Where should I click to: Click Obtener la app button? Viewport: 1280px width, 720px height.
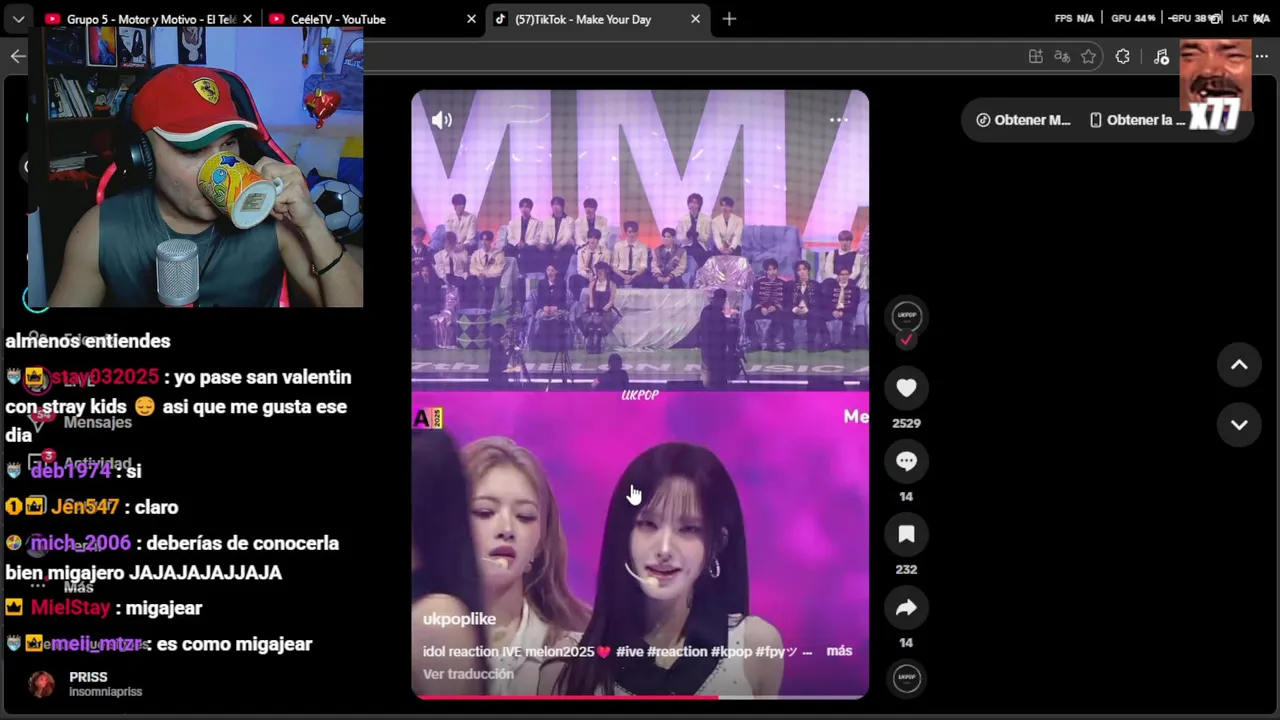coord(1137,120)
